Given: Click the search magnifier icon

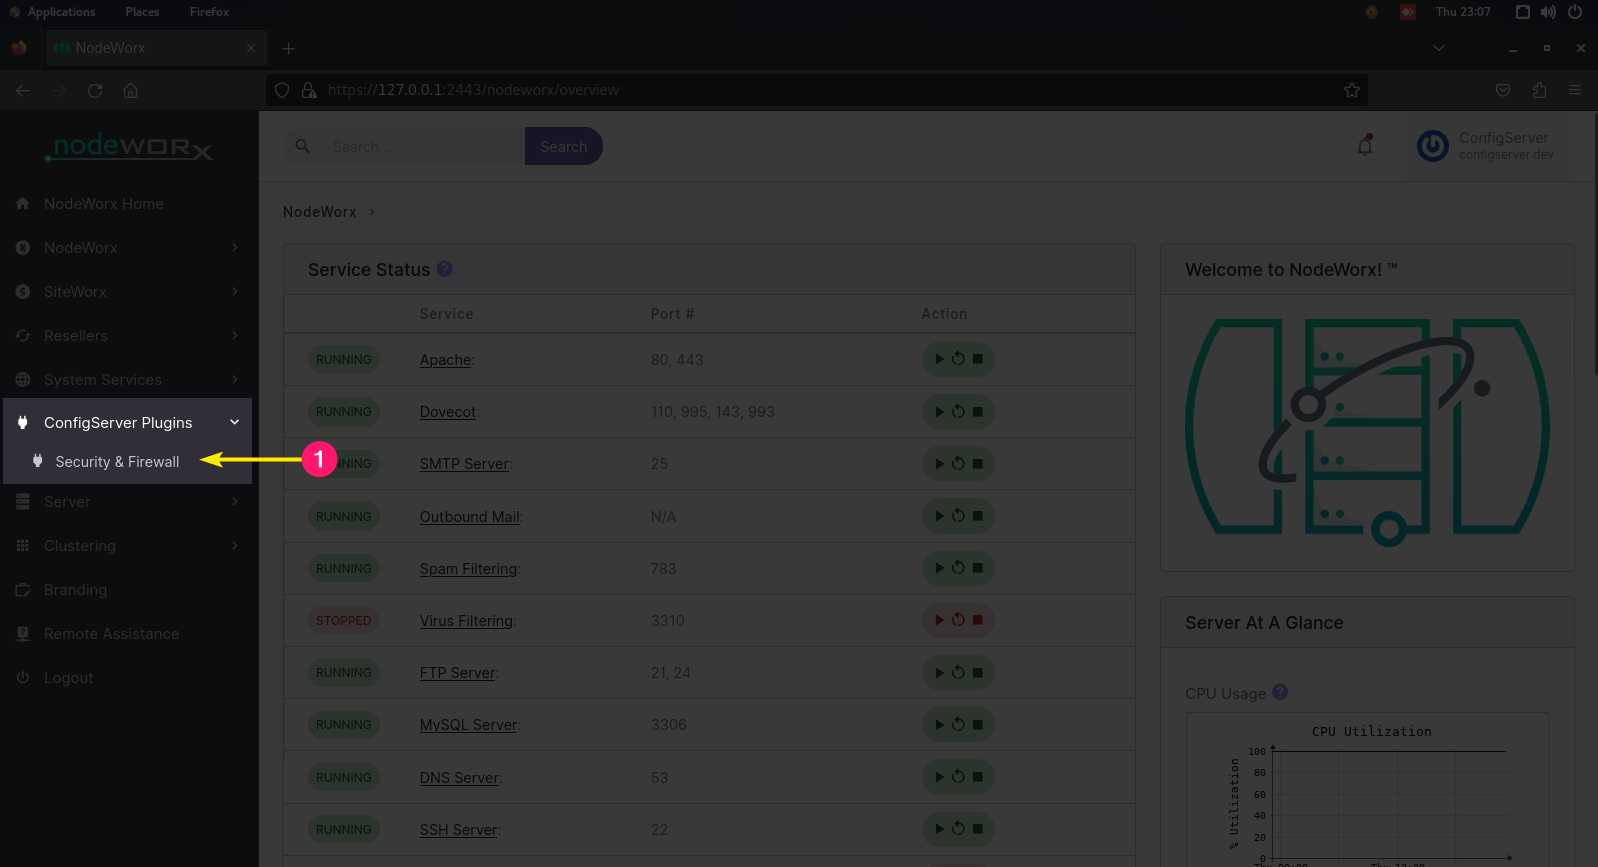Looking at the screenshot, I should point(303,146).
